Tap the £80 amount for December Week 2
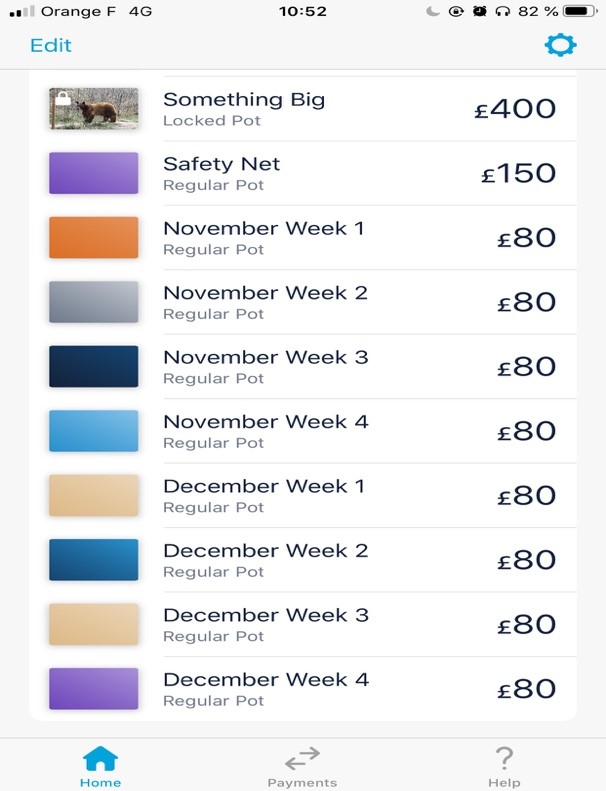Screen dimensions: 606x791 pyautogui.click(x=527, y=560)
